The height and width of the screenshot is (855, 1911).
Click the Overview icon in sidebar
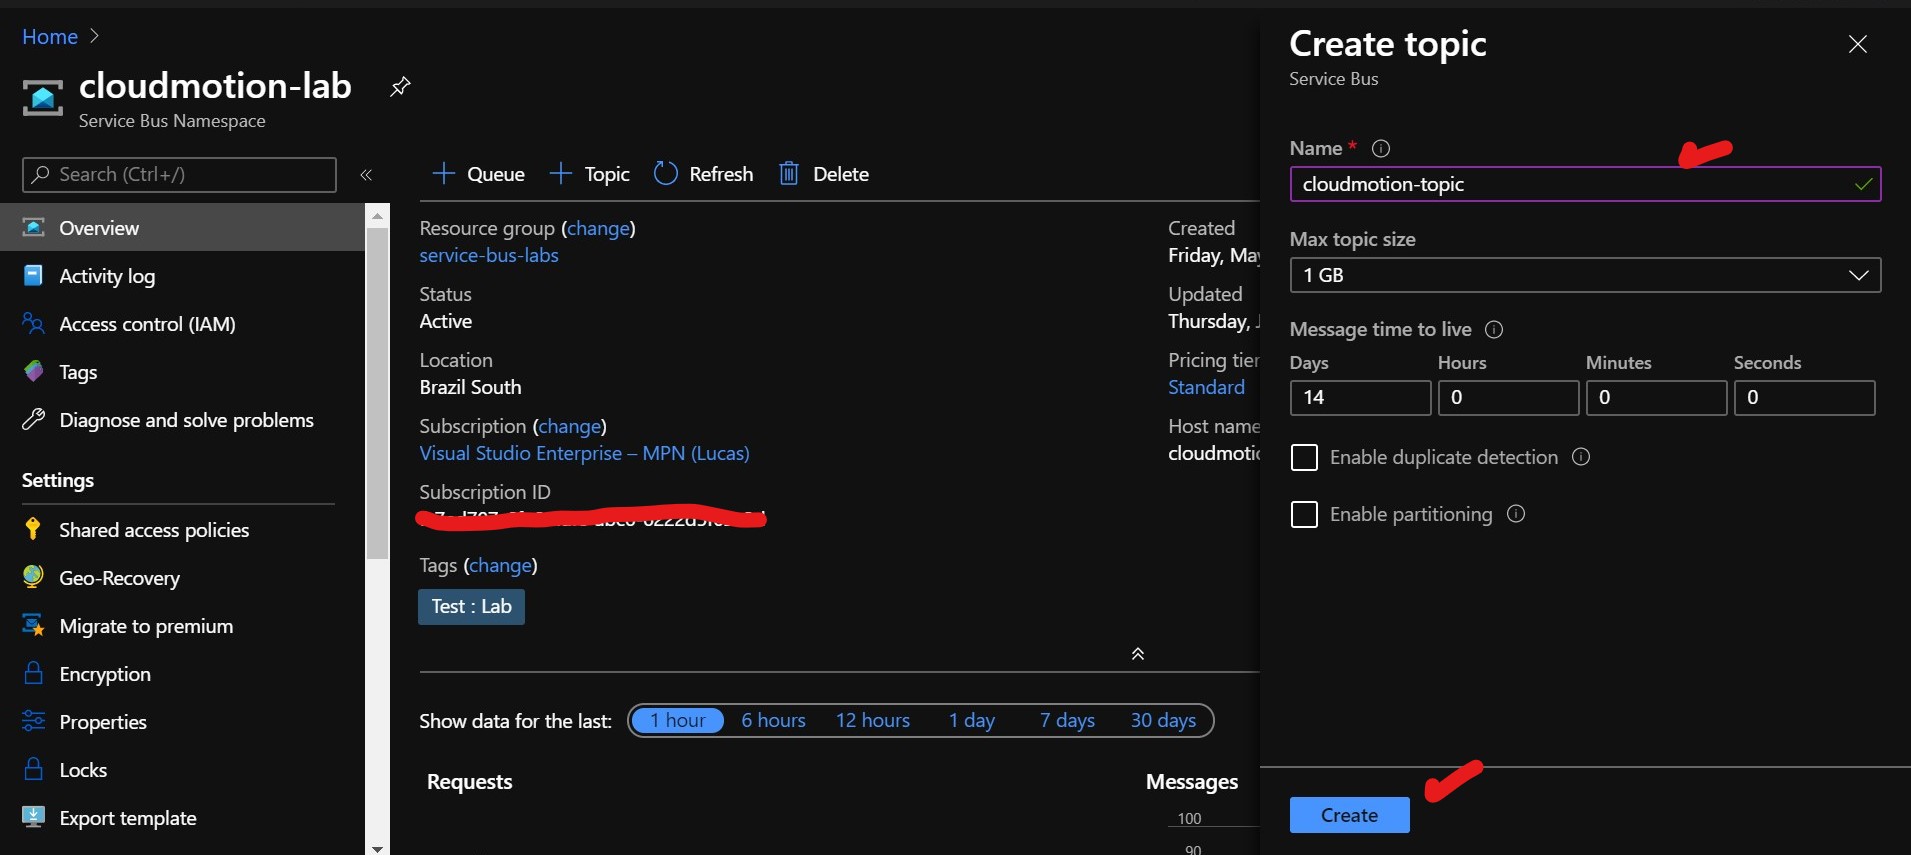coord(33,227)
